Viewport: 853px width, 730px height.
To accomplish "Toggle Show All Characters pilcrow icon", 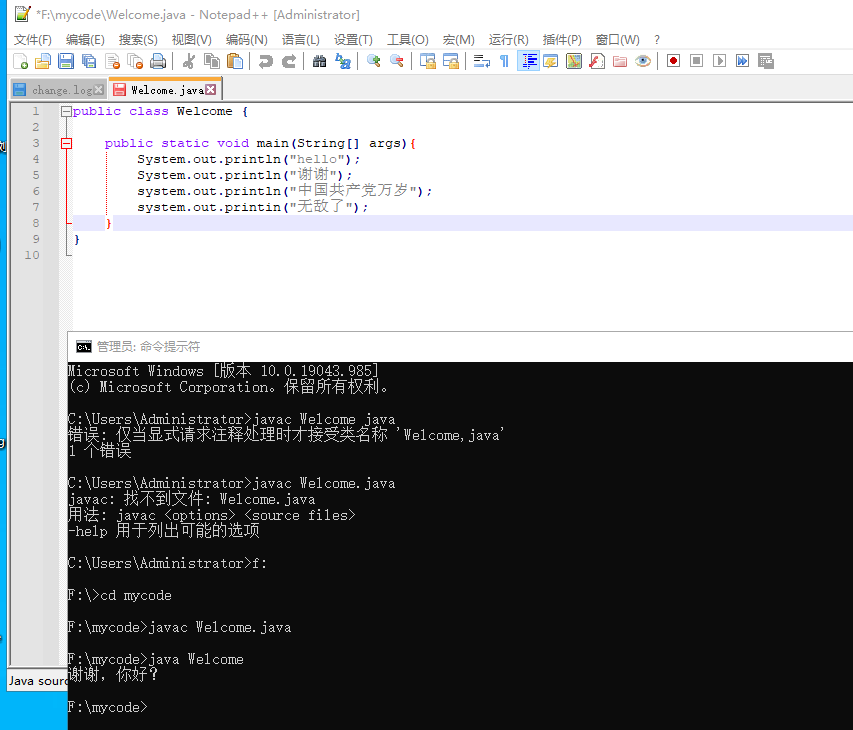I will point(504,61).
